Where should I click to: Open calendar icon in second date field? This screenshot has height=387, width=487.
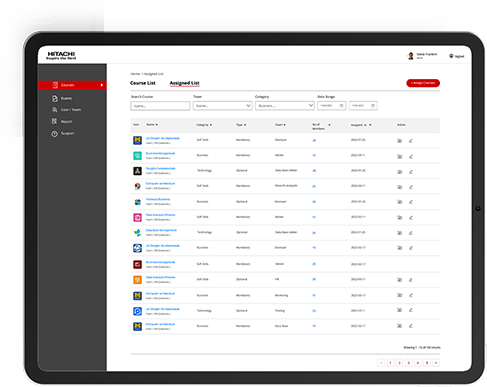pos(373,106)
